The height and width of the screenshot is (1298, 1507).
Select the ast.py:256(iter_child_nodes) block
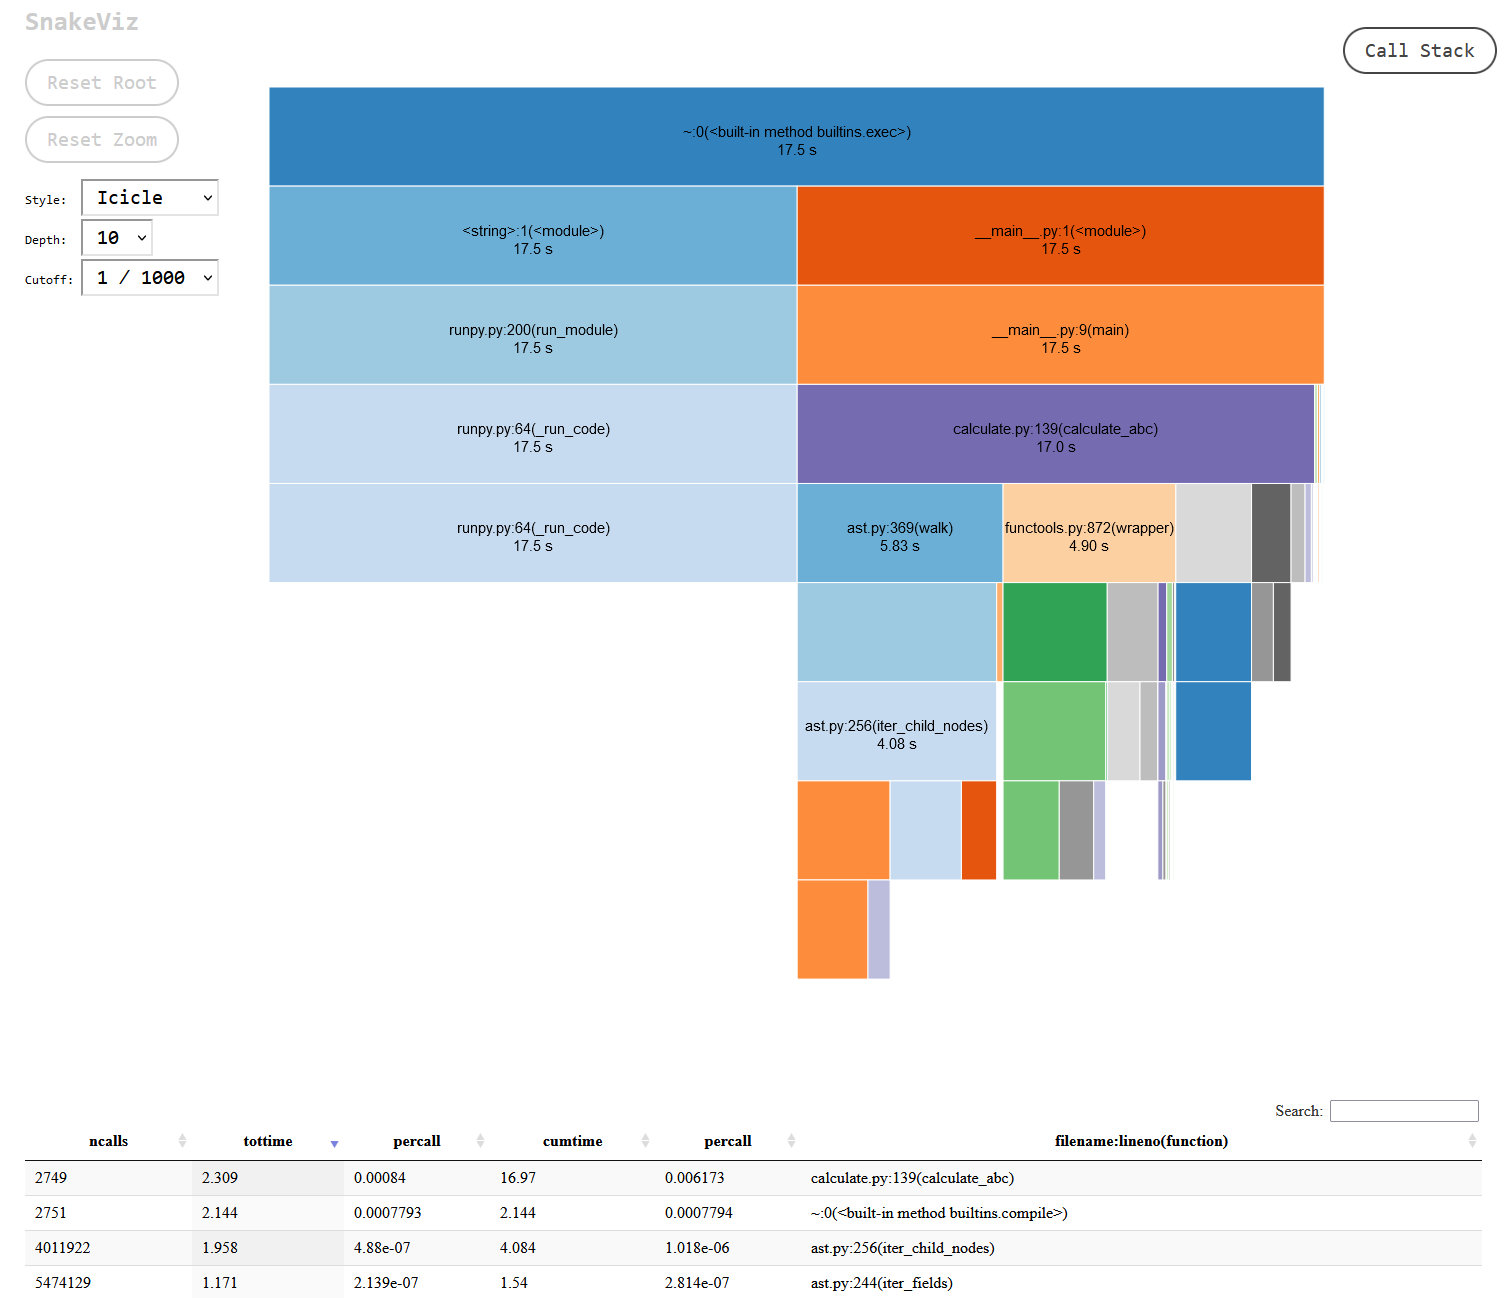click(x=896, y=731)
